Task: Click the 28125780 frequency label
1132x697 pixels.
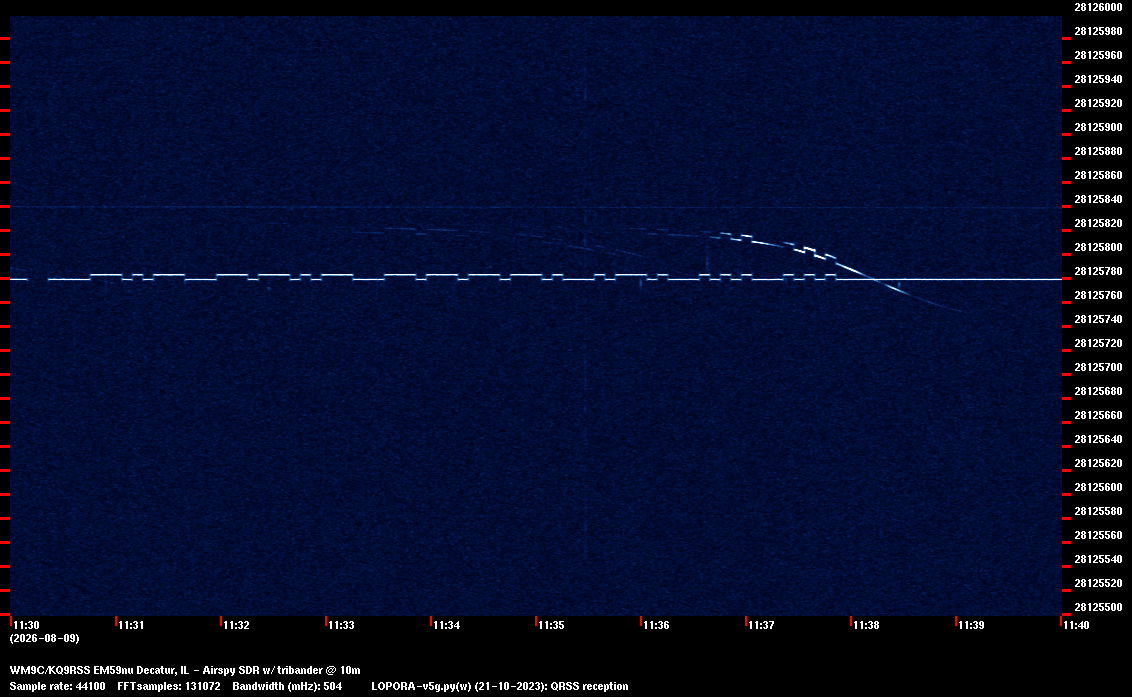Action: (1098, 271)
